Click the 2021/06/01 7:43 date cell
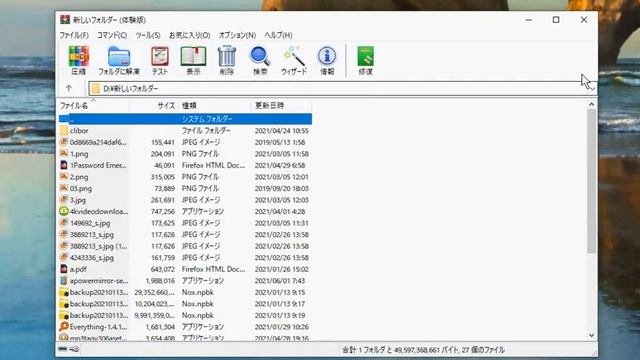 tap(280, 280)
